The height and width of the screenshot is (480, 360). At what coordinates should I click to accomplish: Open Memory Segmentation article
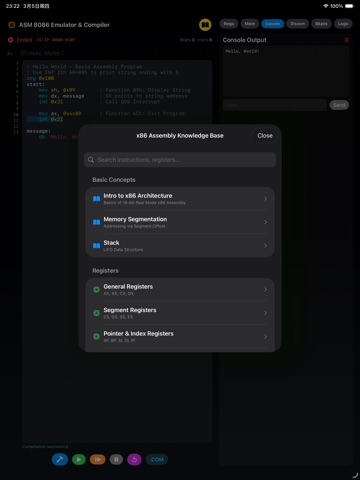pos(180,222)
